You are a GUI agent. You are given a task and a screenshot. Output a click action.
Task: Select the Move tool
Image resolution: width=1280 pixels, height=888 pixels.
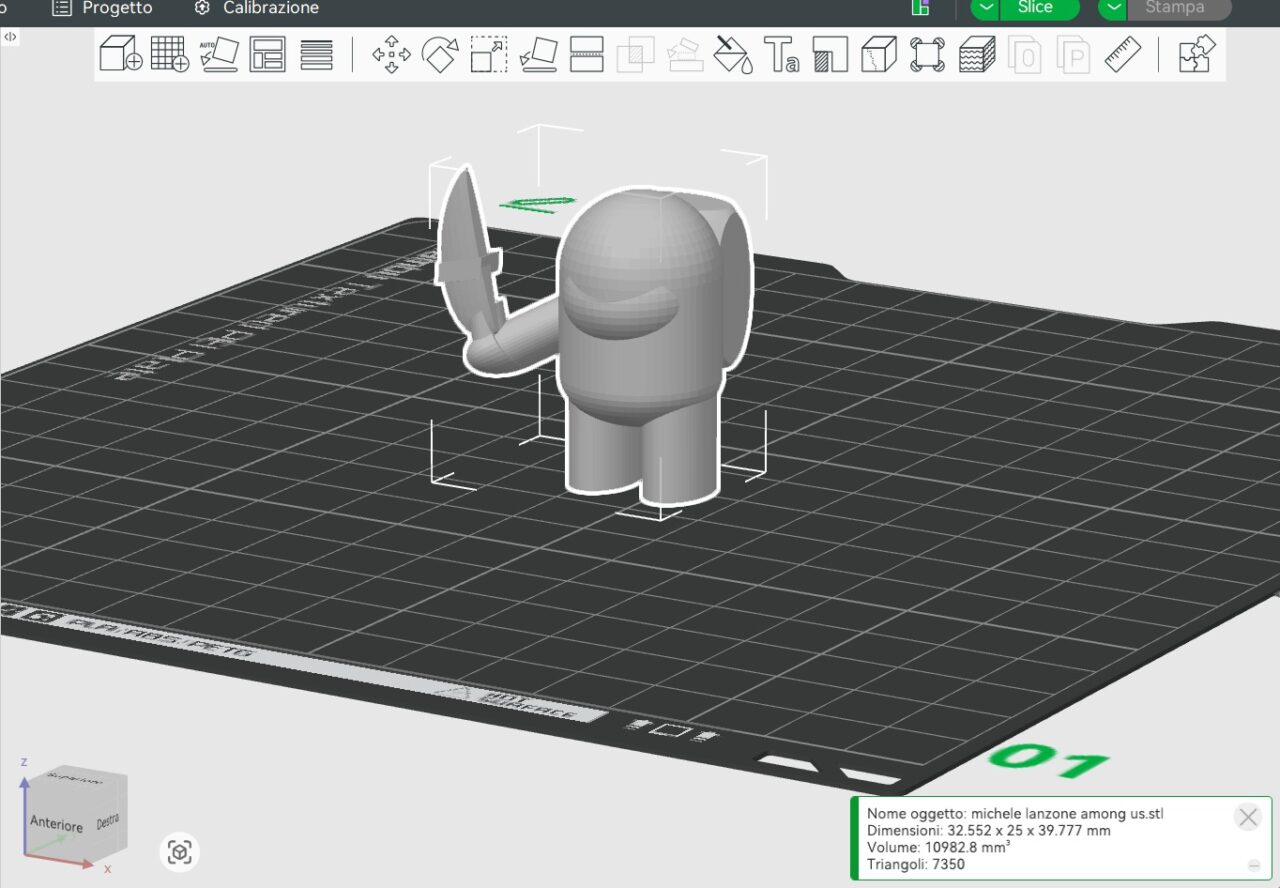coord(391,54)
